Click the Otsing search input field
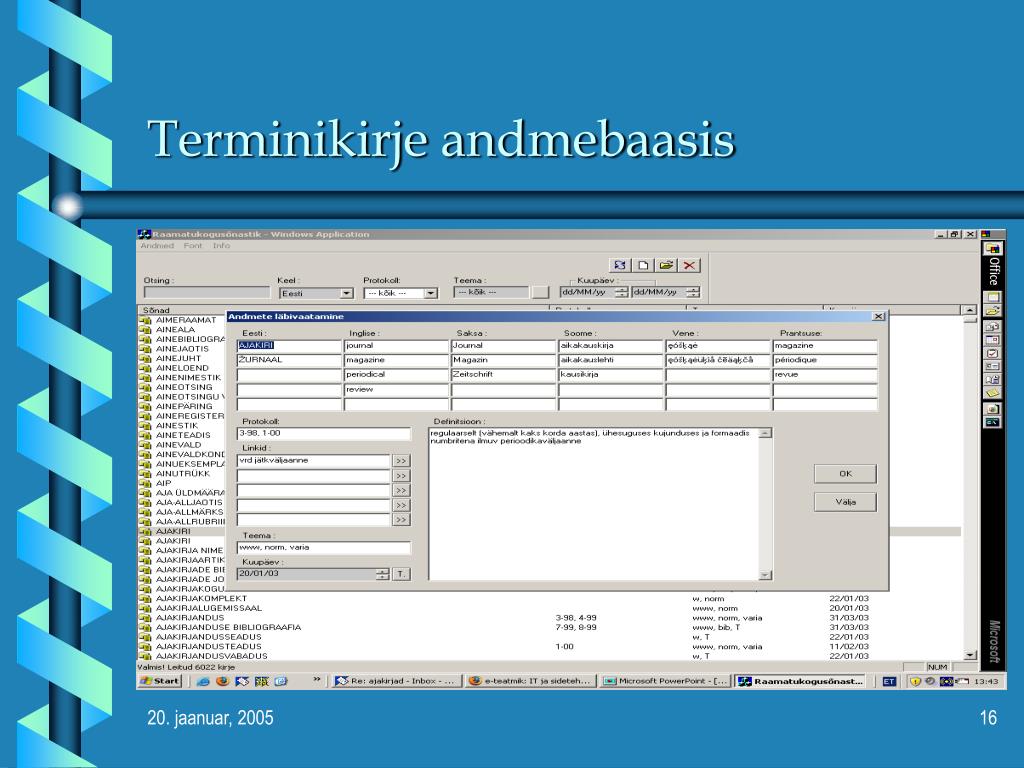1024x768 pixels. click(207, 293)
